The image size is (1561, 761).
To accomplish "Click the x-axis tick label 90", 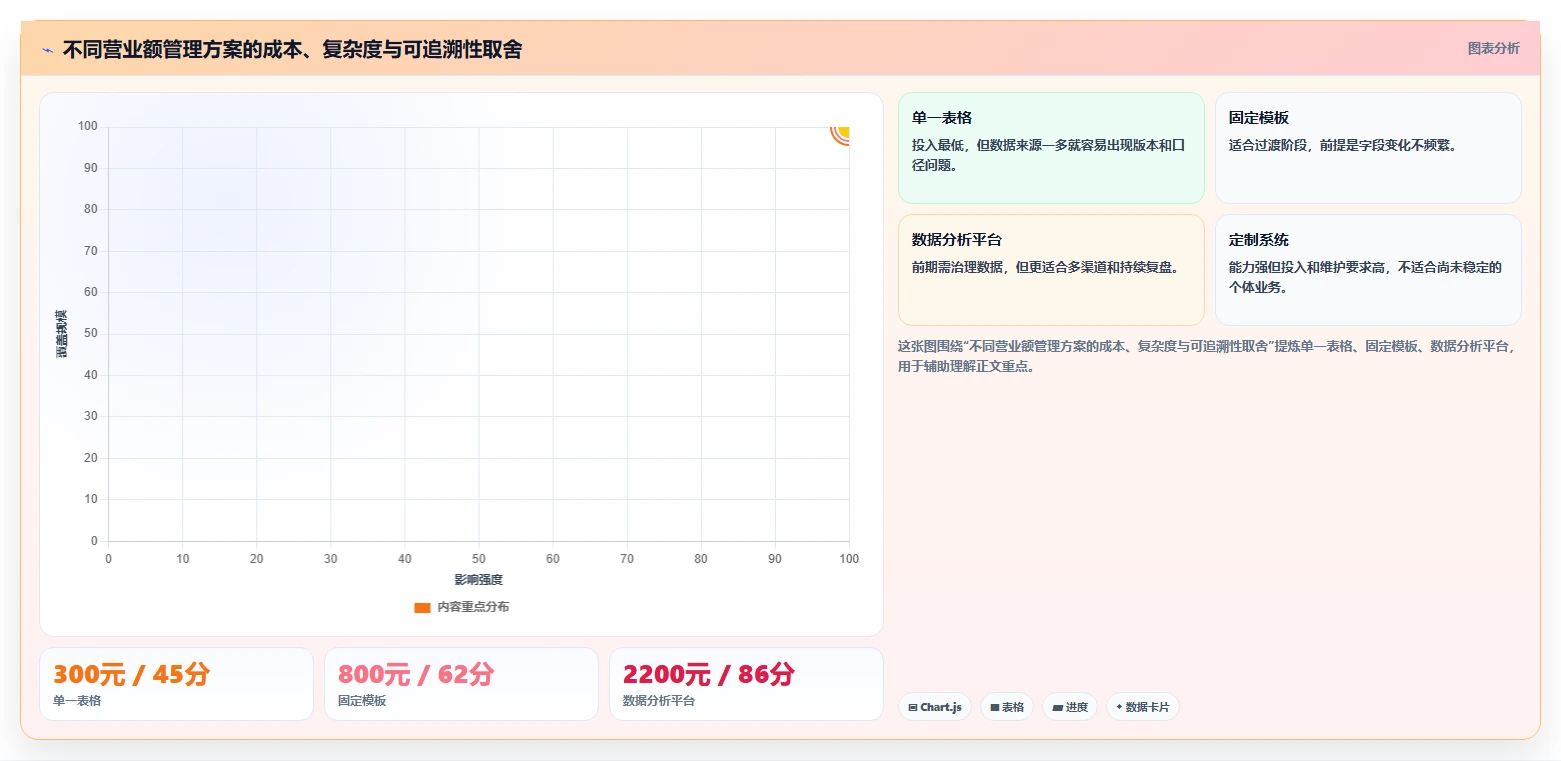I will (775, 559).
